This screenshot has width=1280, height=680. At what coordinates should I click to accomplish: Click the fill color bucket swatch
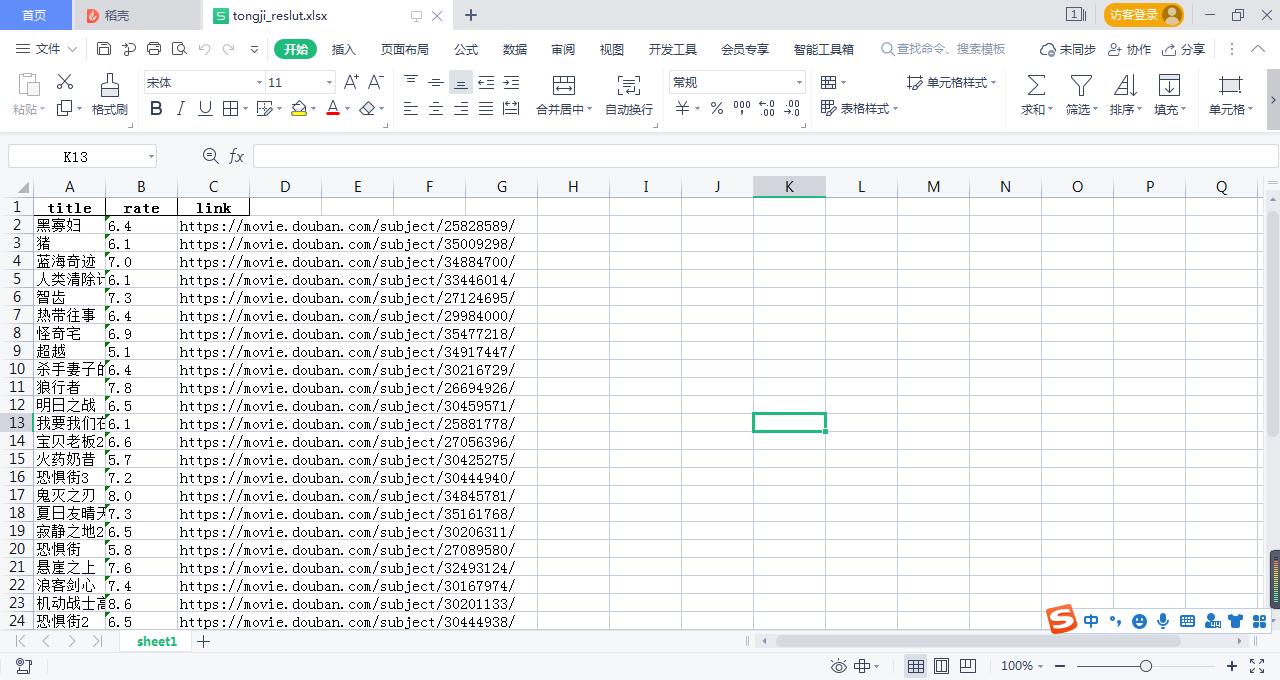(x=298, y=108)
